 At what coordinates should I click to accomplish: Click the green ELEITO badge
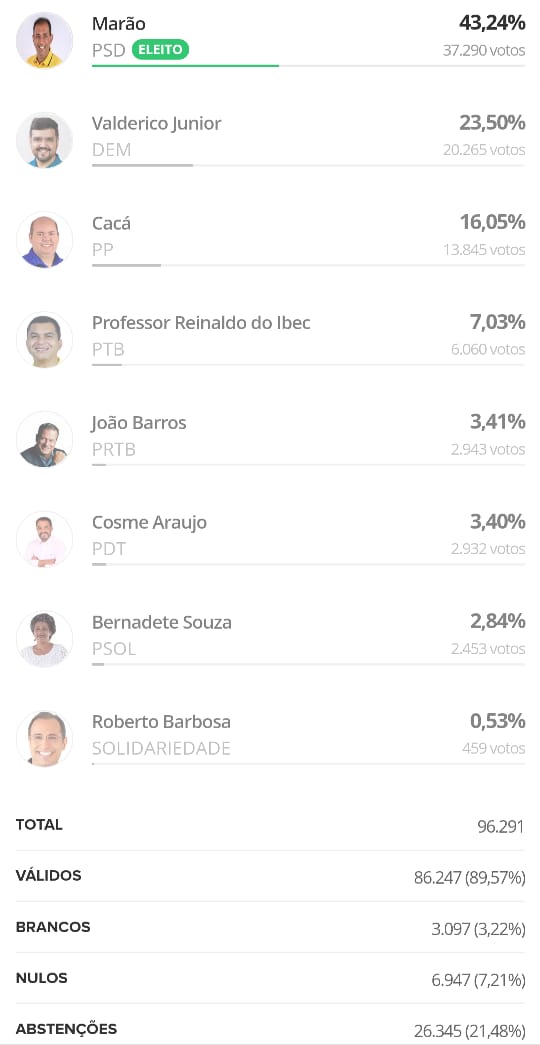[161, 50]
